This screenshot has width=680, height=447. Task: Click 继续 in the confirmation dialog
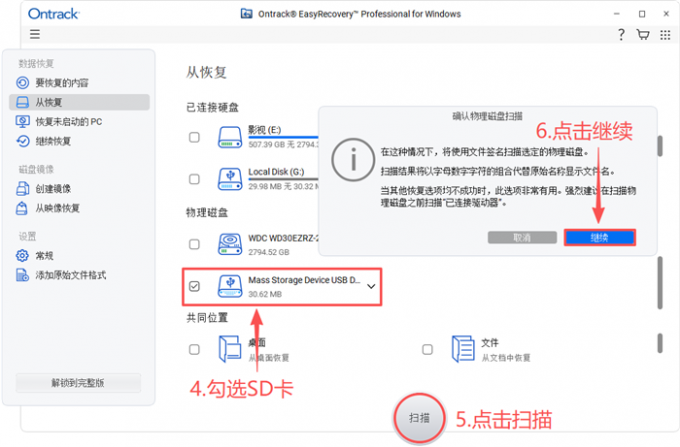coord(600,238)
